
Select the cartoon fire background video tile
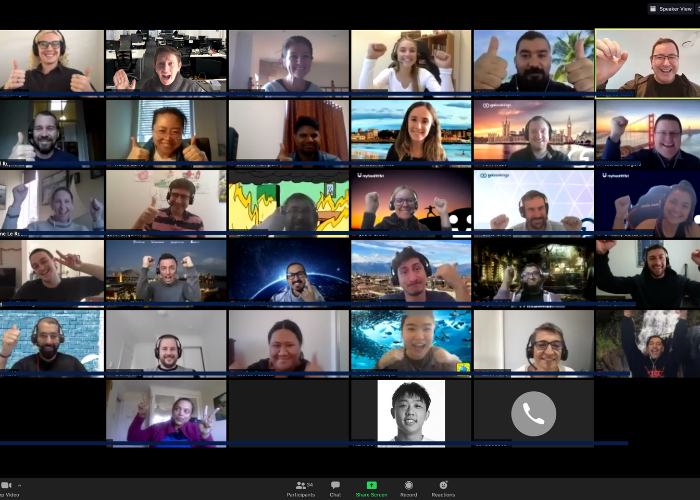(x=288, y=202)
